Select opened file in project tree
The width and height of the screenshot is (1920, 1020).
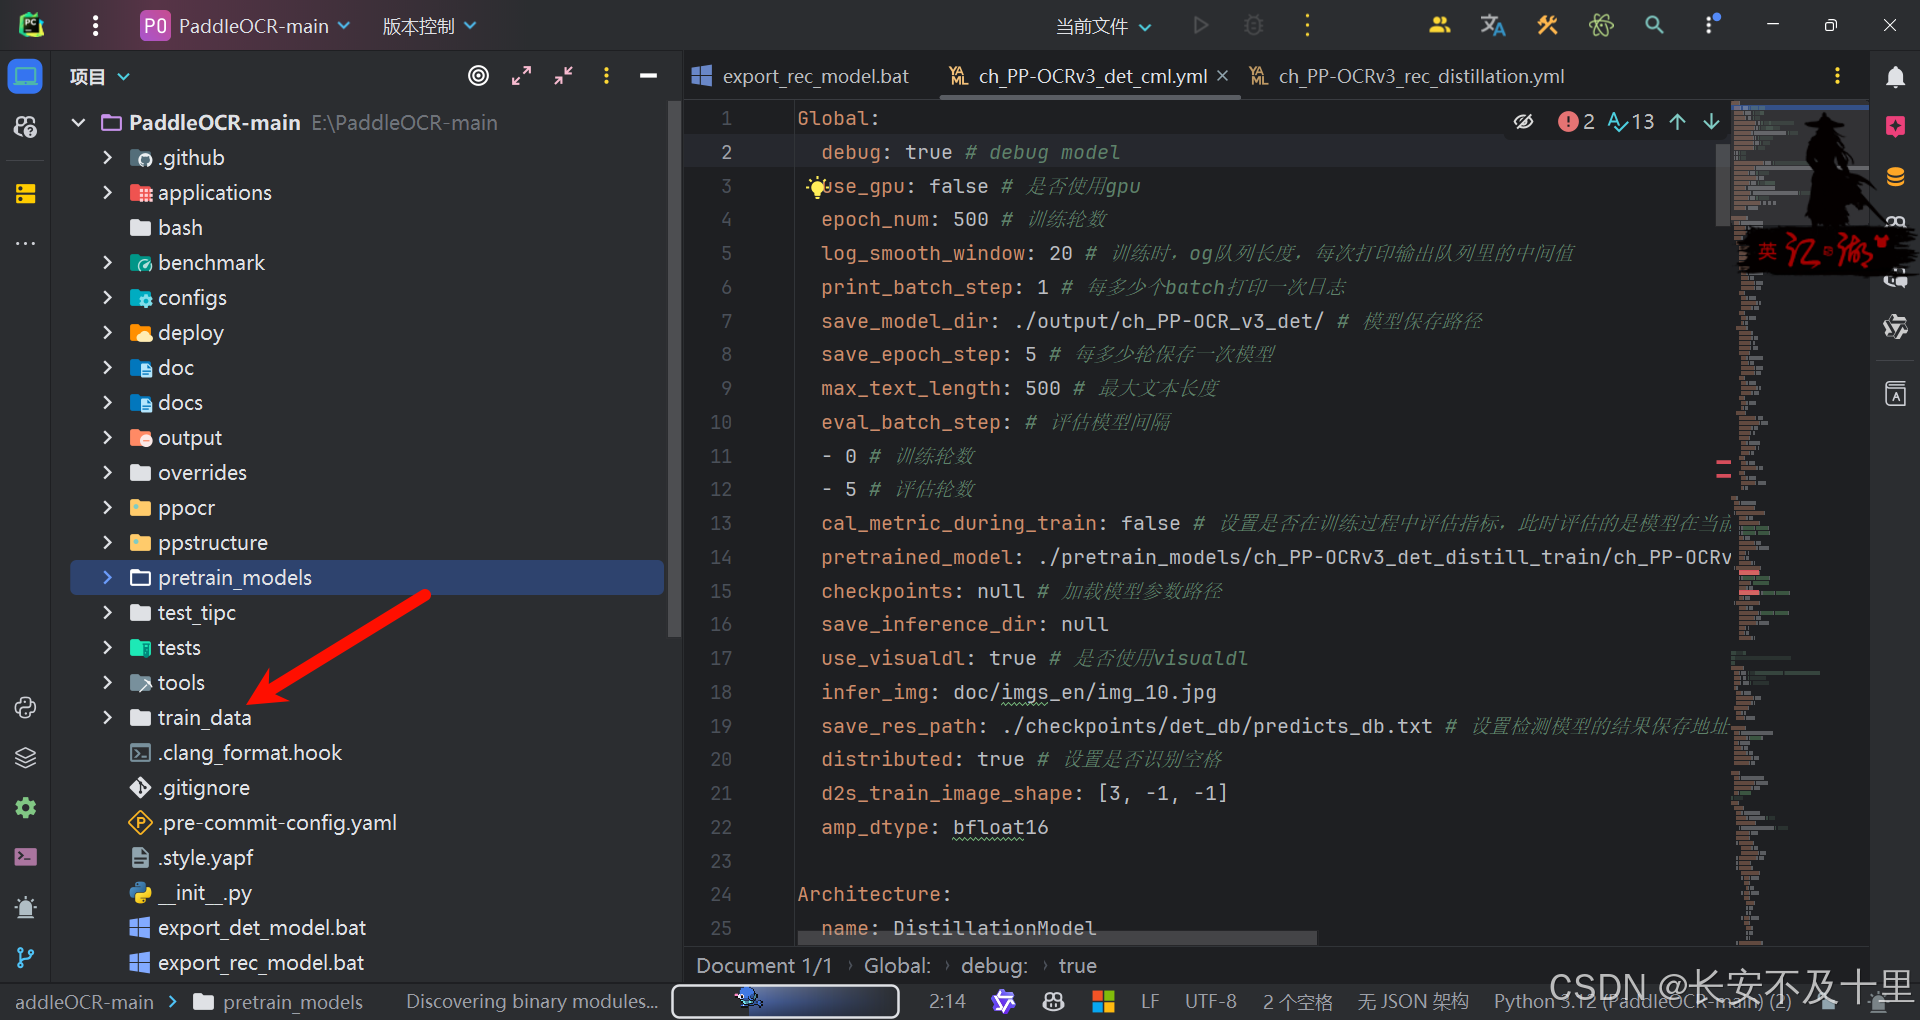pos(479,76)
